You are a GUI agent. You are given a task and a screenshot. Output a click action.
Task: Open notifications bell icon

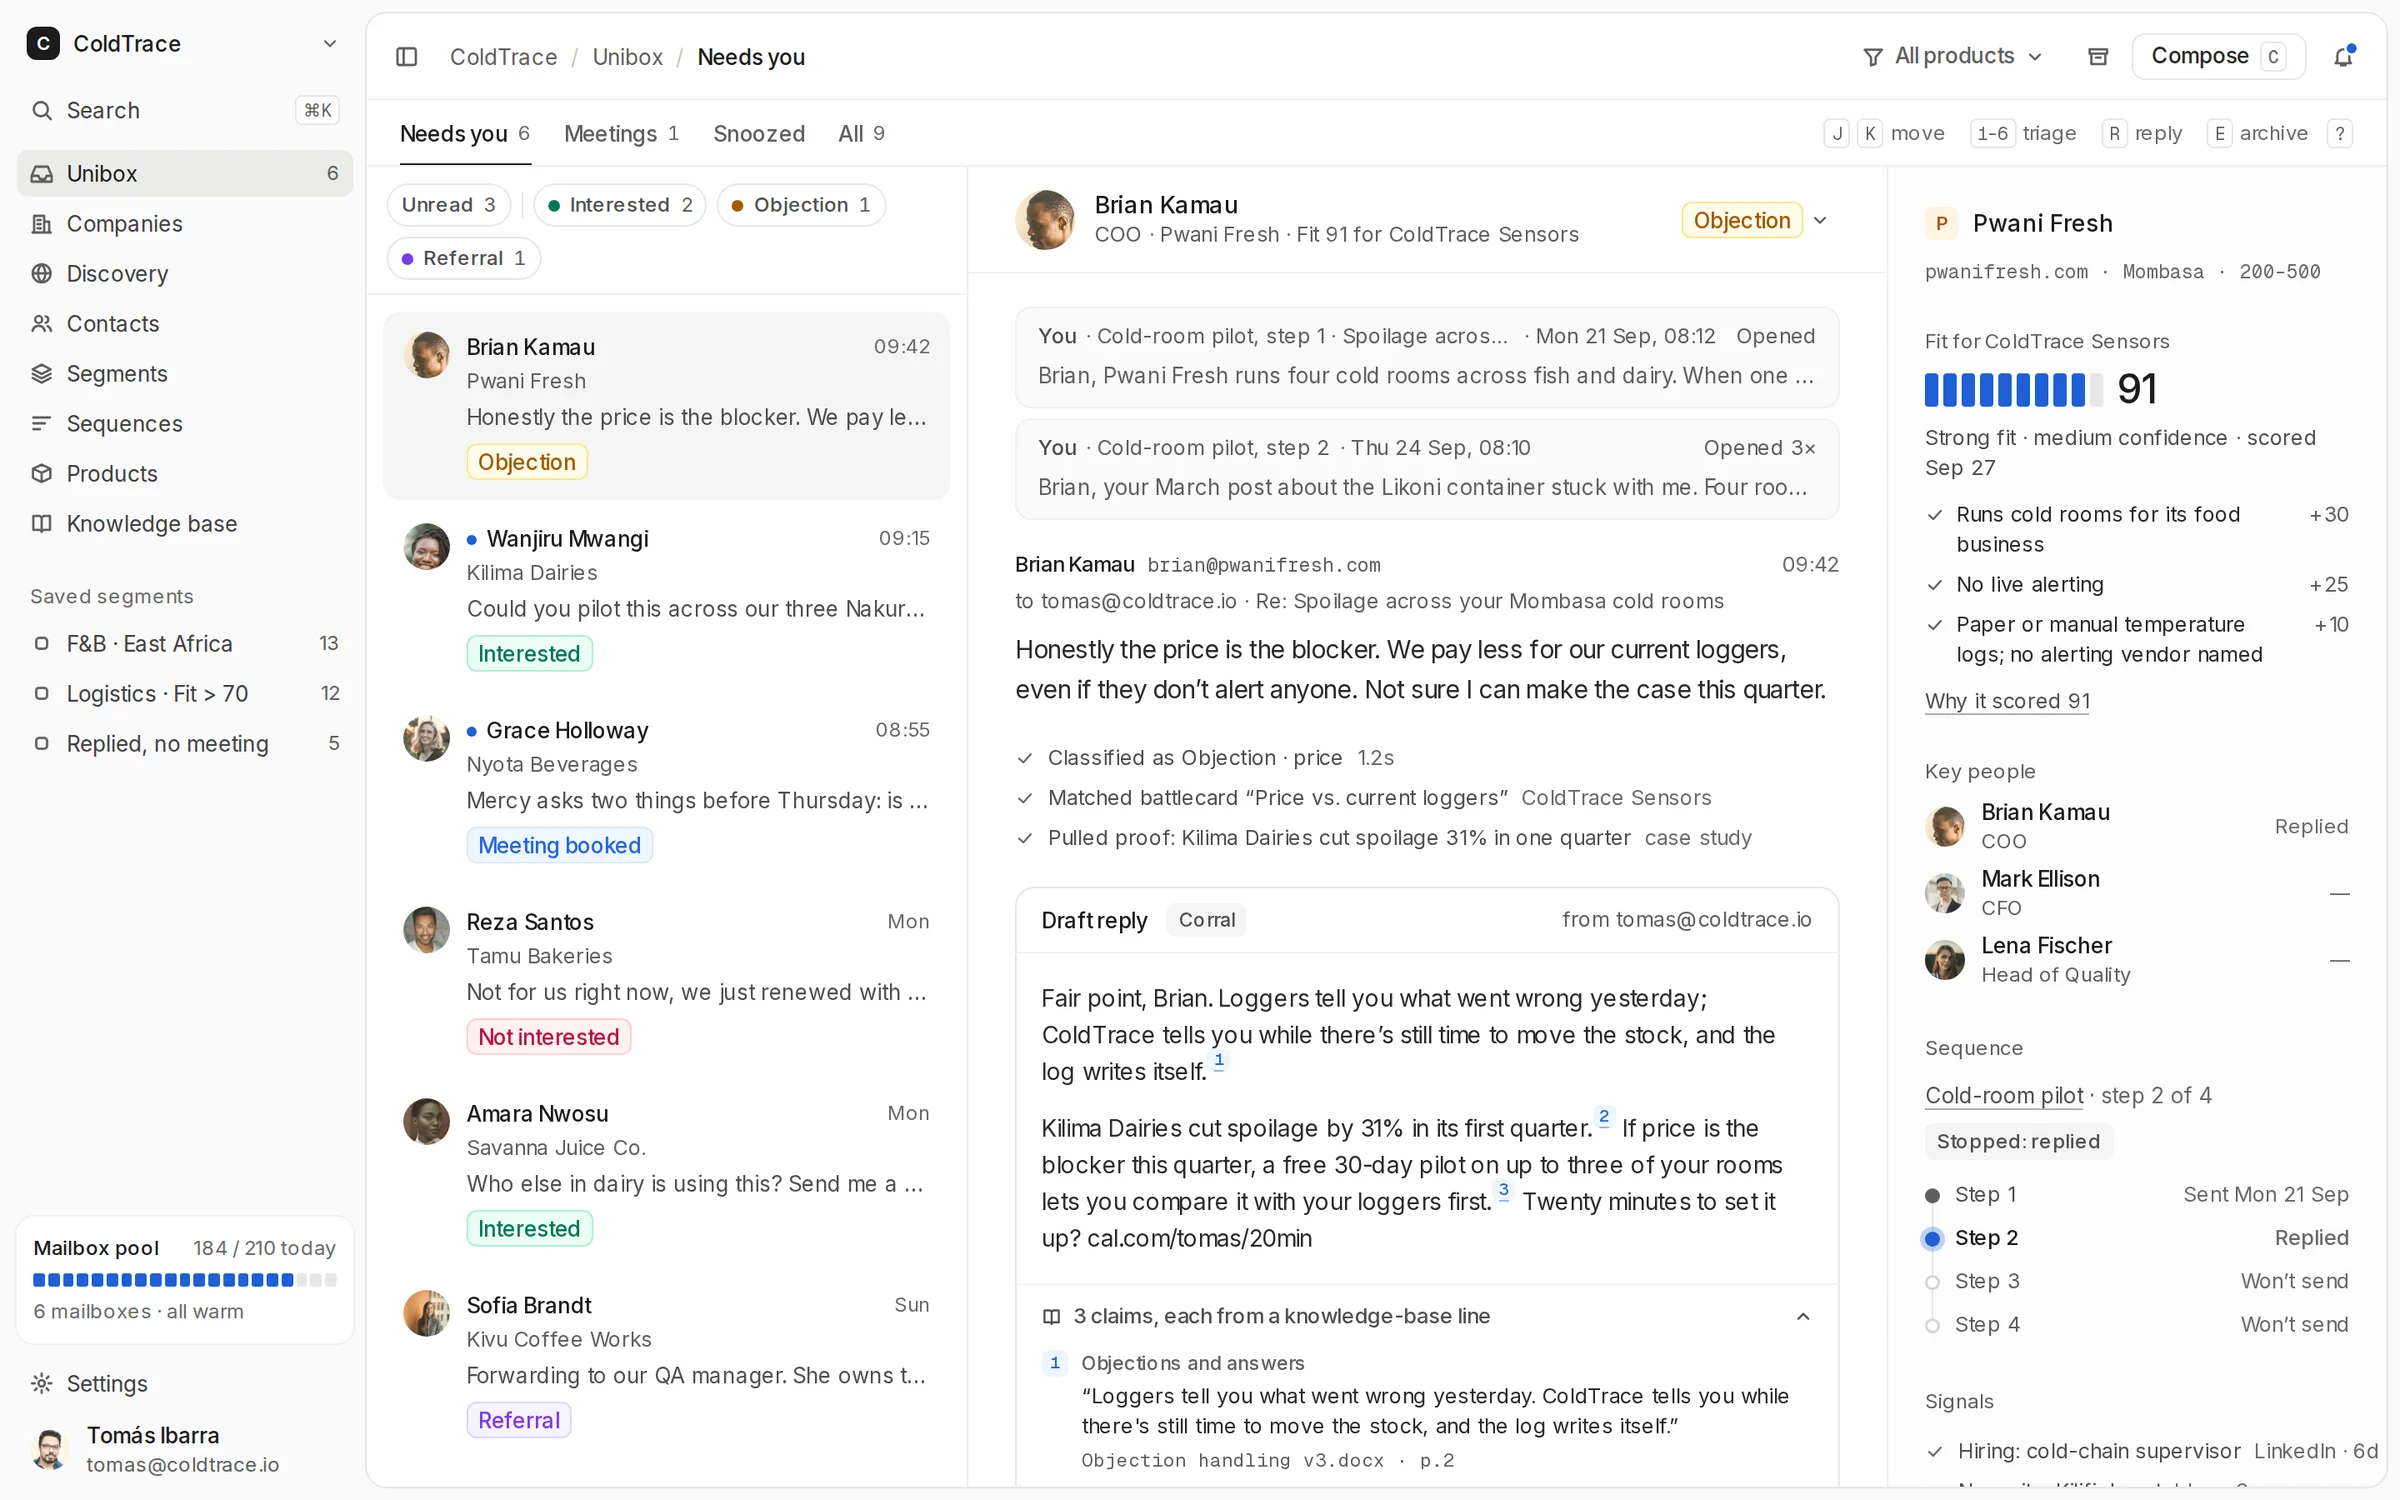point(2343,57)
